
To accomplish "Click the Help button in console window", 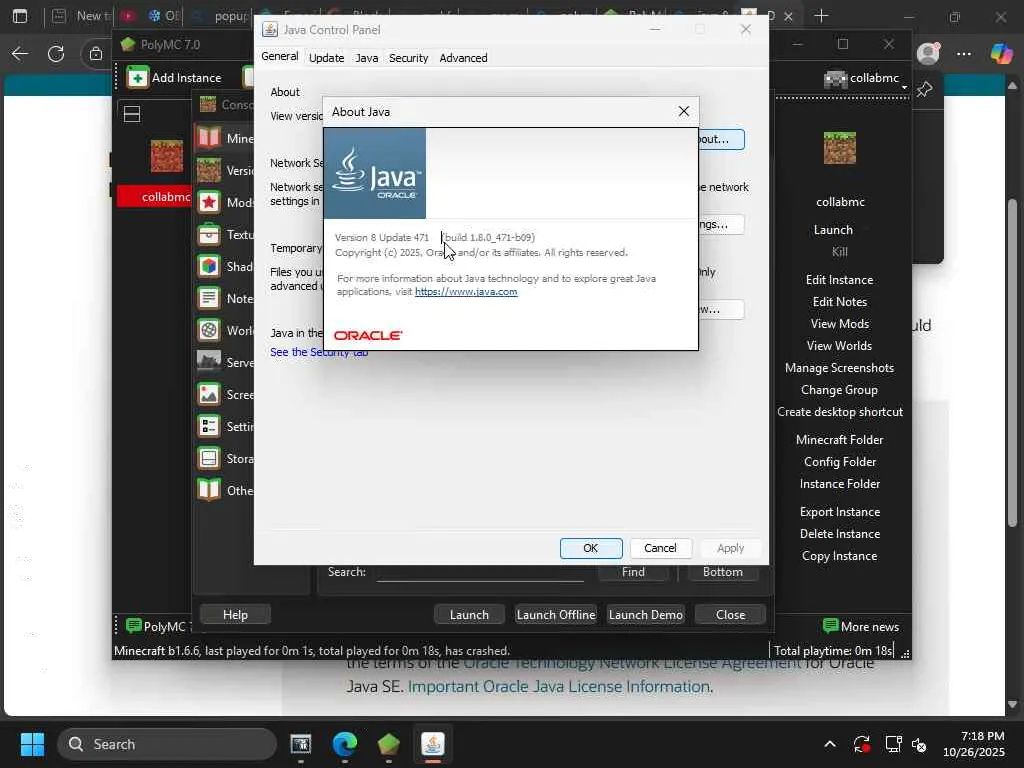I will point(235,615).
